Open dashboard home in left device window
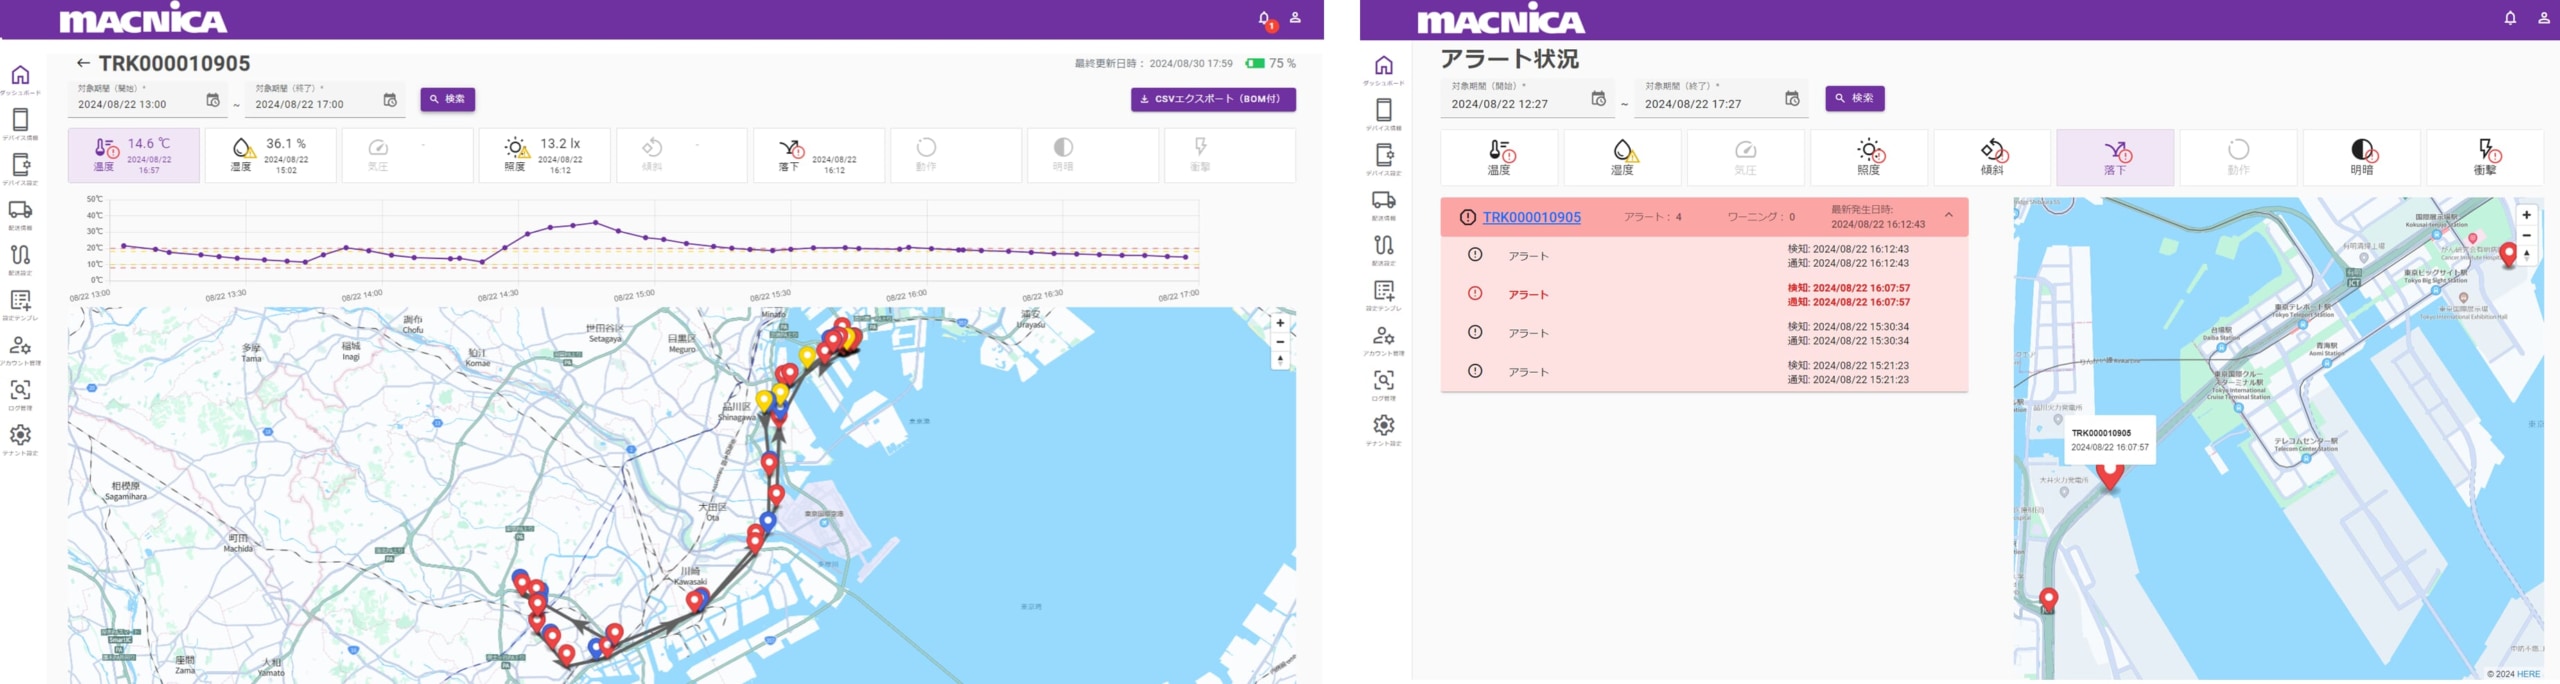 (x=20, y=76)
